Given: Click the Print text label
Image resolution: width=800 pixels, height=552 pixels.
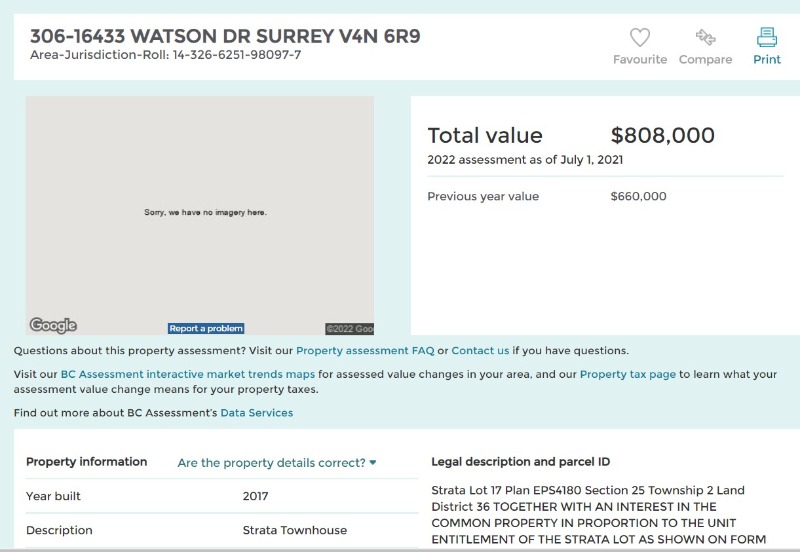Looking at the screenshot, I should click(x=767, y=59).
